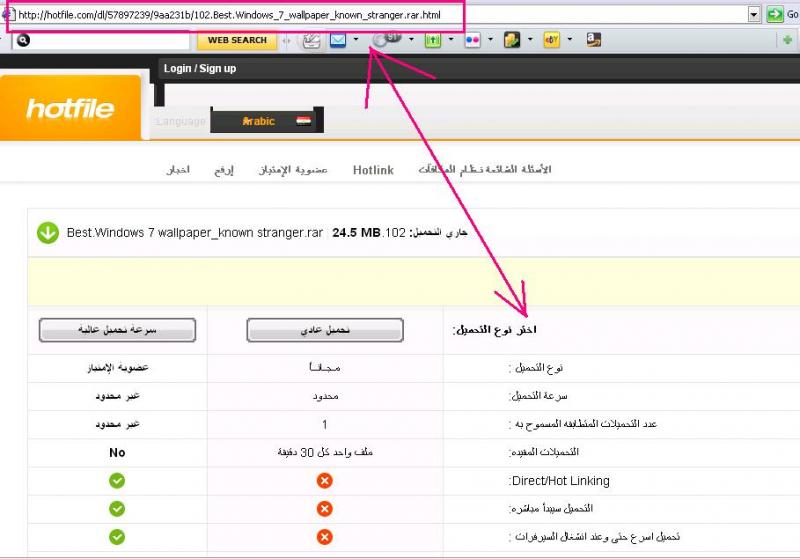
Task: Click the Amazon toolbar icon
Action: click(594, 40)
